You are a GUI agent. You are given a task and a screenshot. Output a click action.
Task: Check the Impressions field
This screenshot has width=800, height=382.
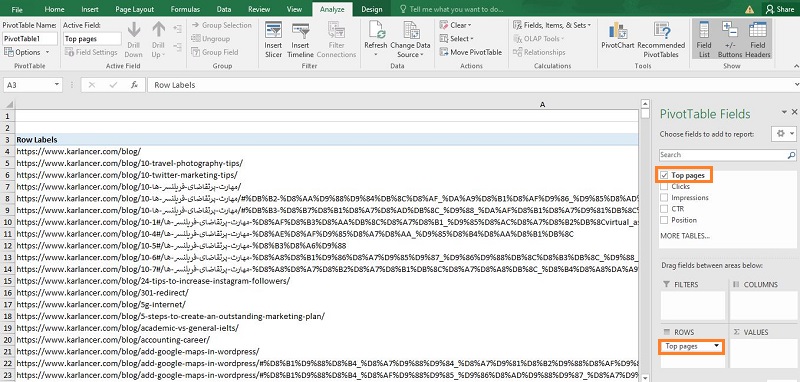click(x=664, y=198)
